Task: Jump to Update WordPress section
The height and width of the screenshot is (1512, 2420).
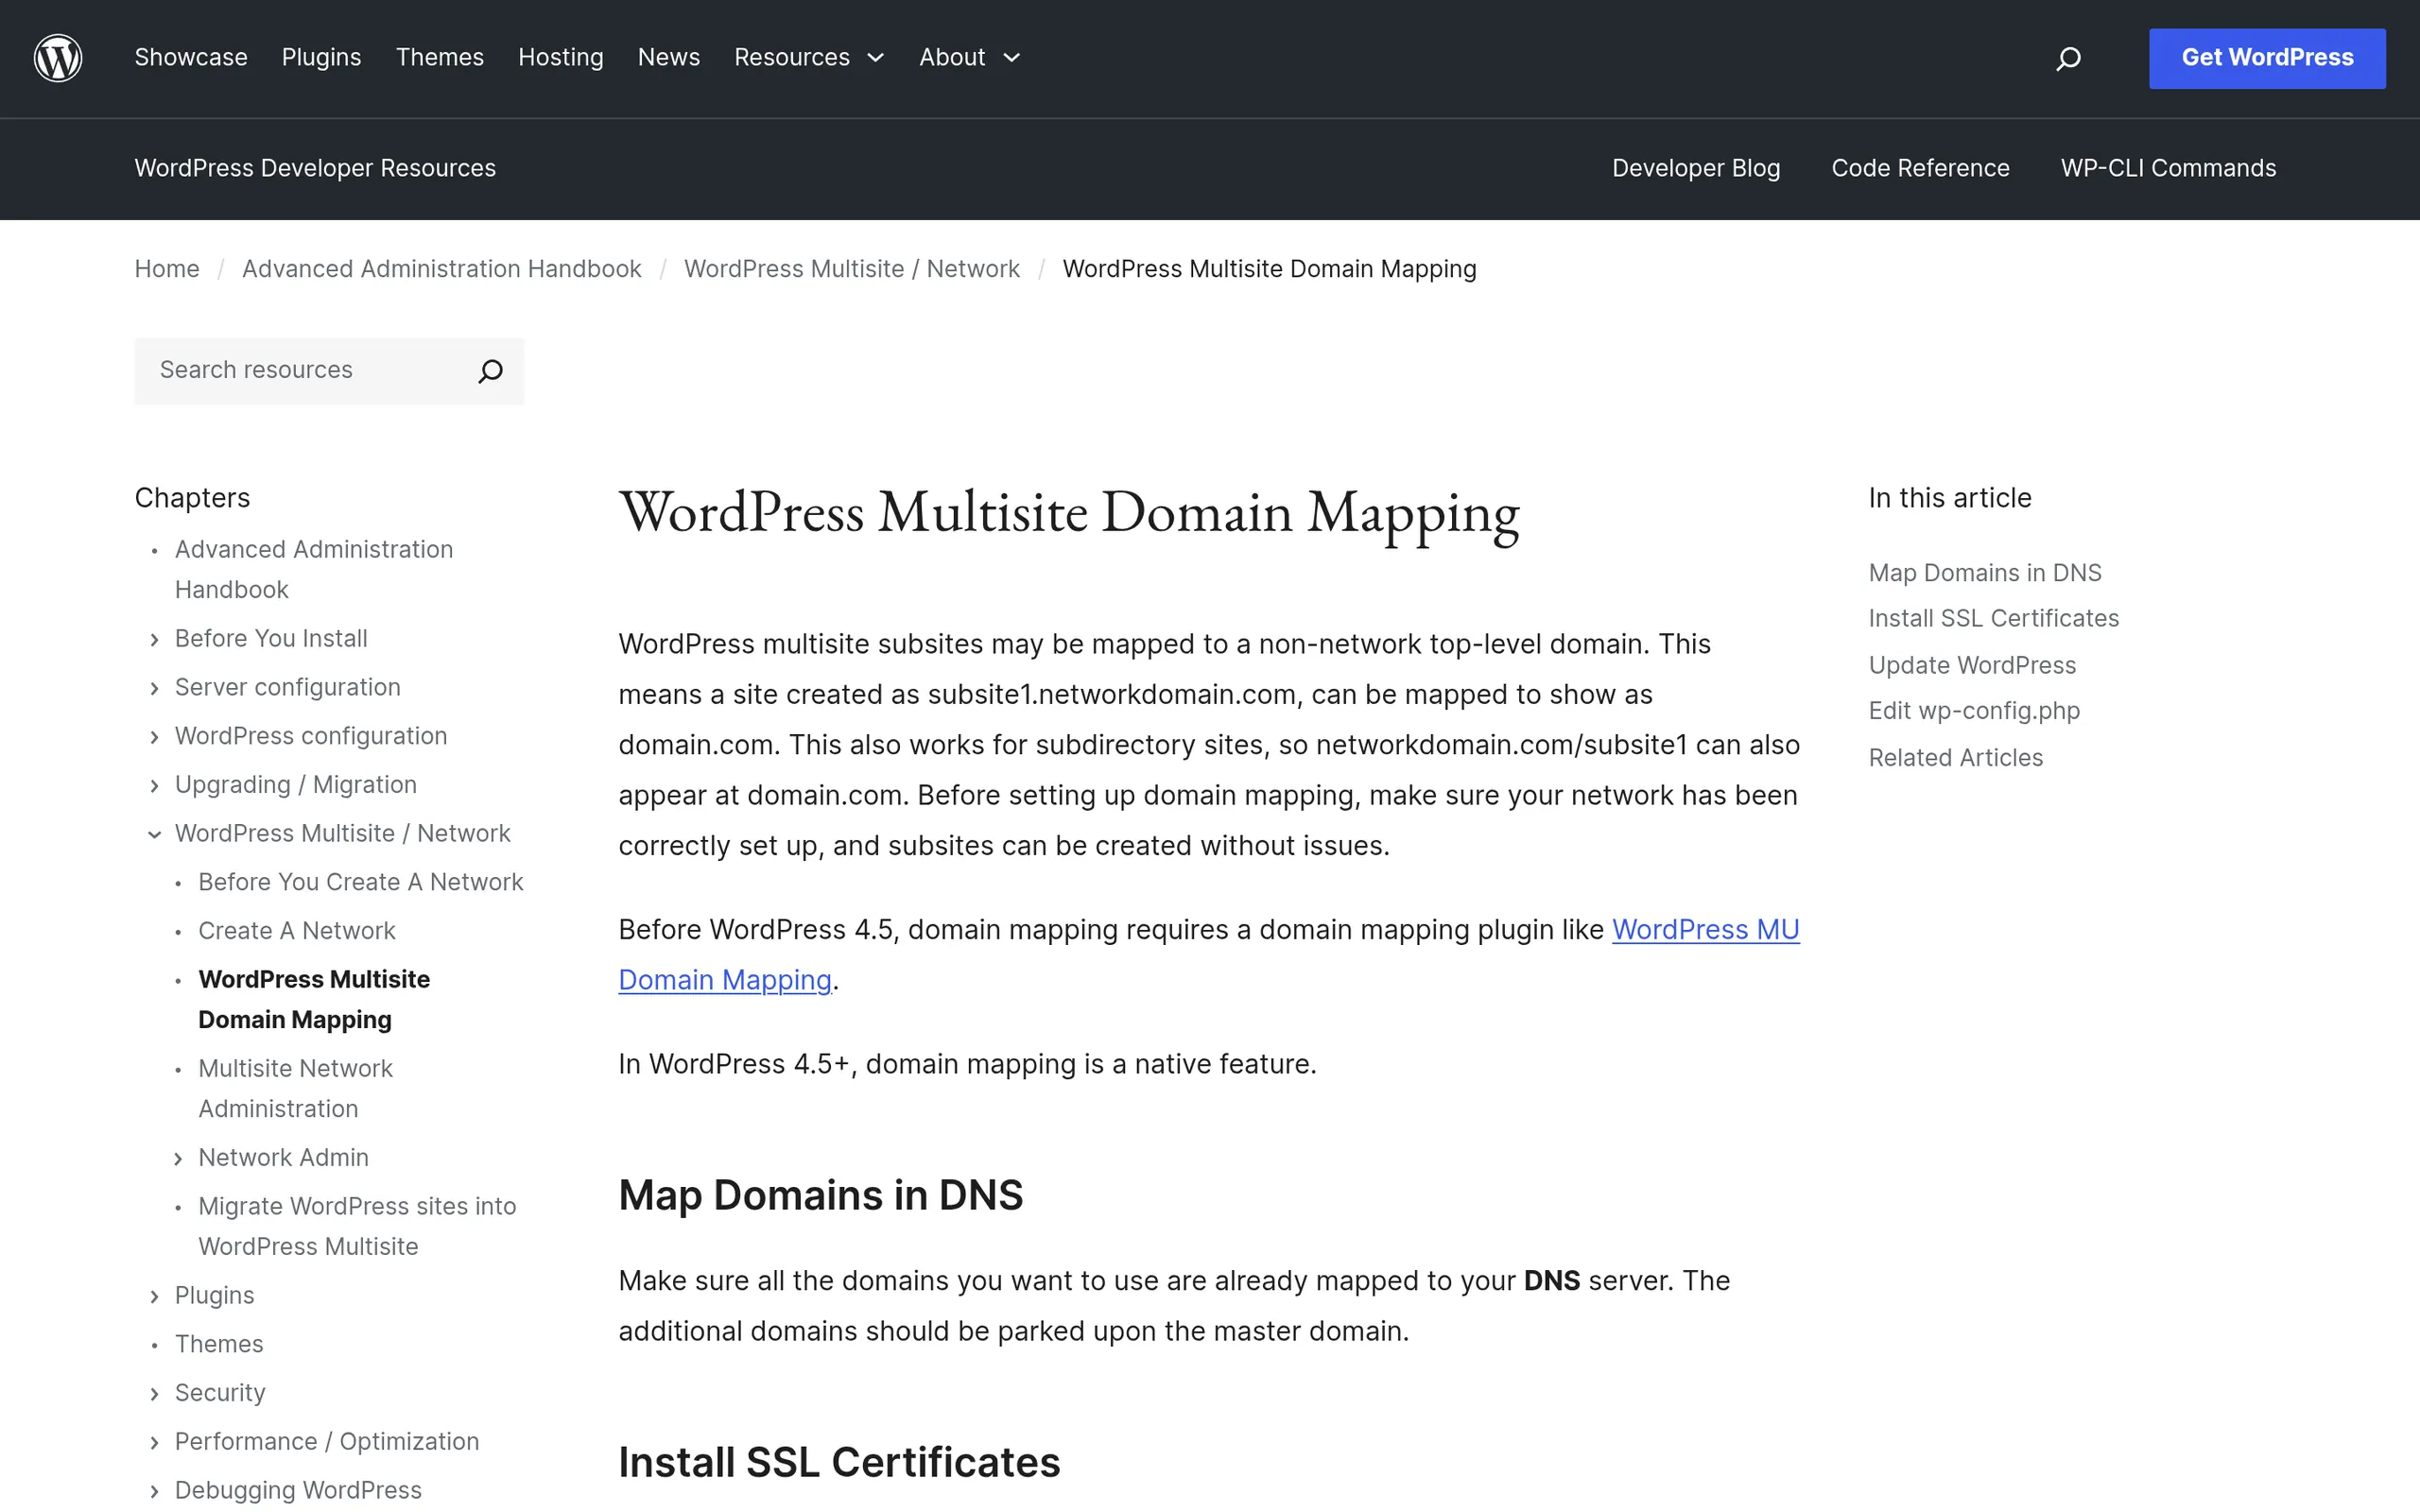Action: click(1972, 665)
